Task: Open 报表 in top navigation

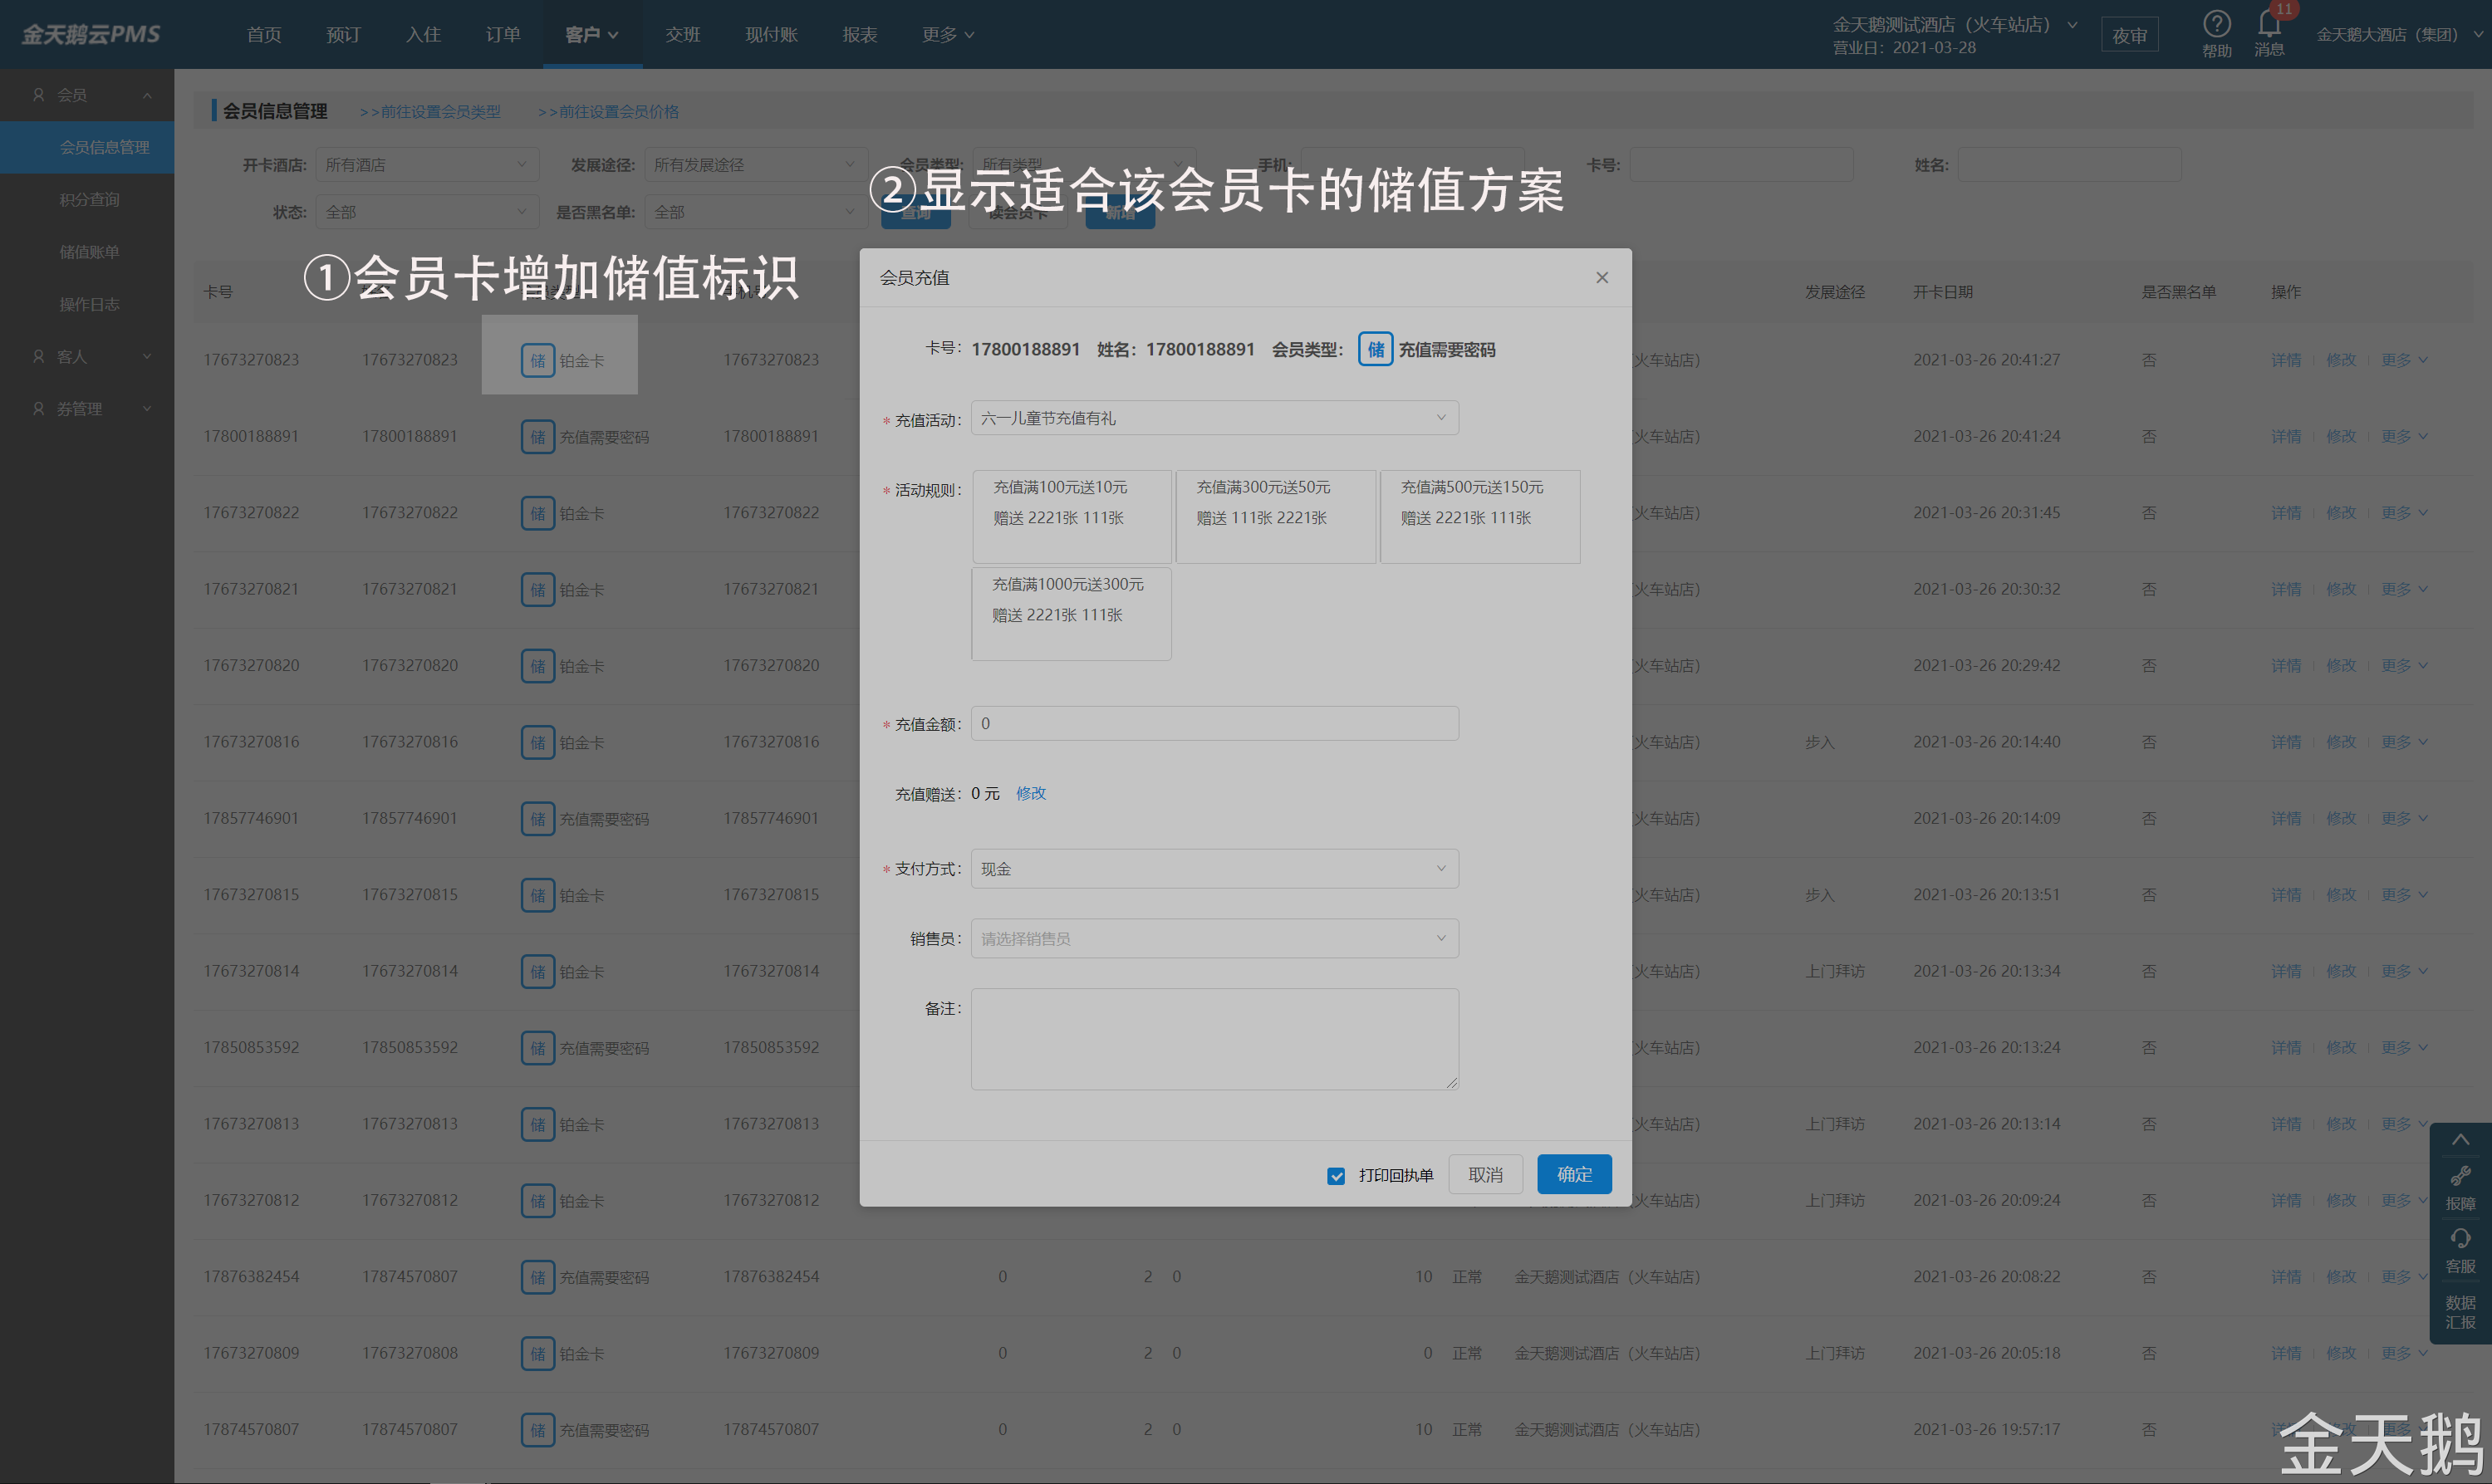Action: (x=860, y=34)
